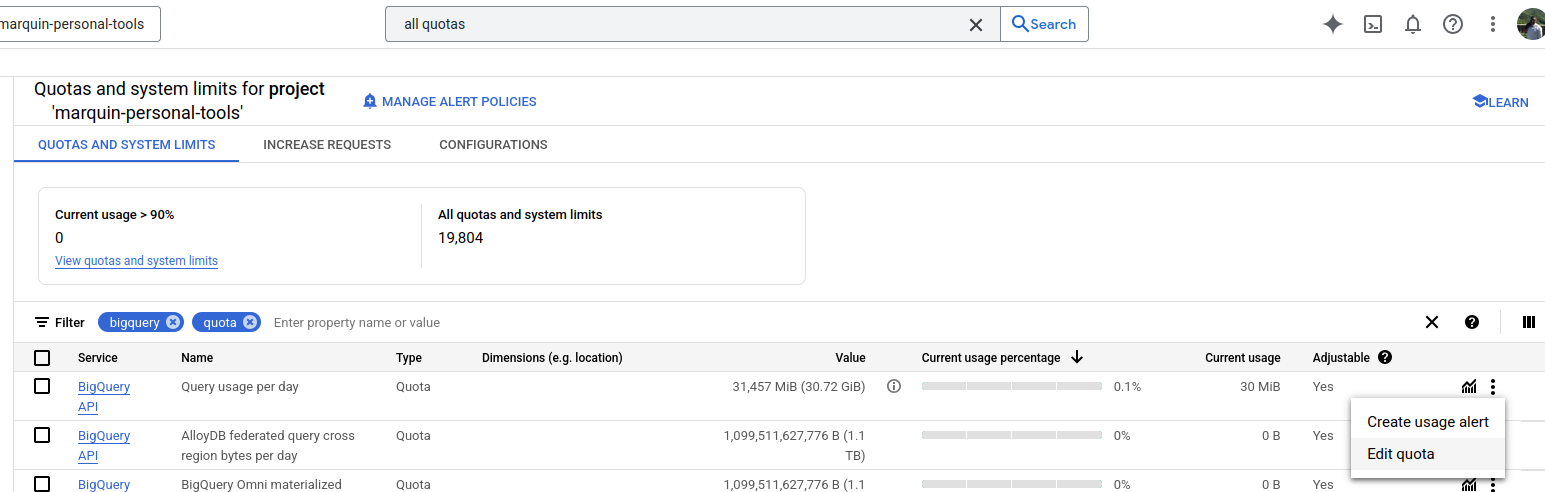Click the Filter icon label

pos(59,322)
